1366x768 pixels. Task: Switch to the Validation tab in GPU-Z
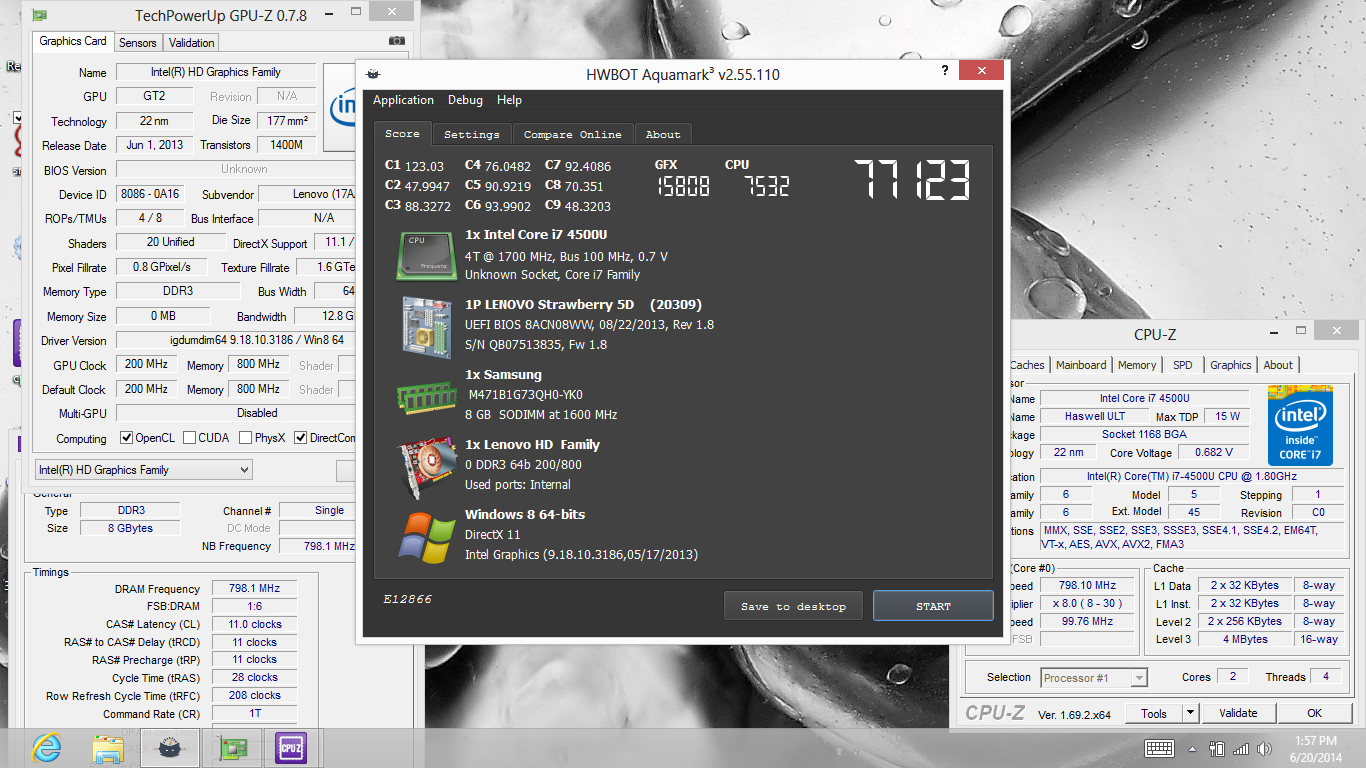(191, 43)
